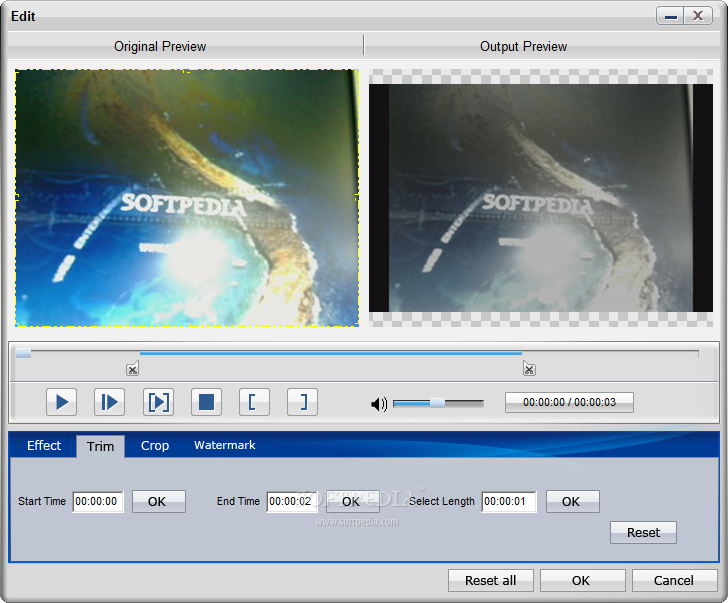Click the End Time input field
Image resolution: width=728 pixels, height=603 pixels.
pos(291,501)
